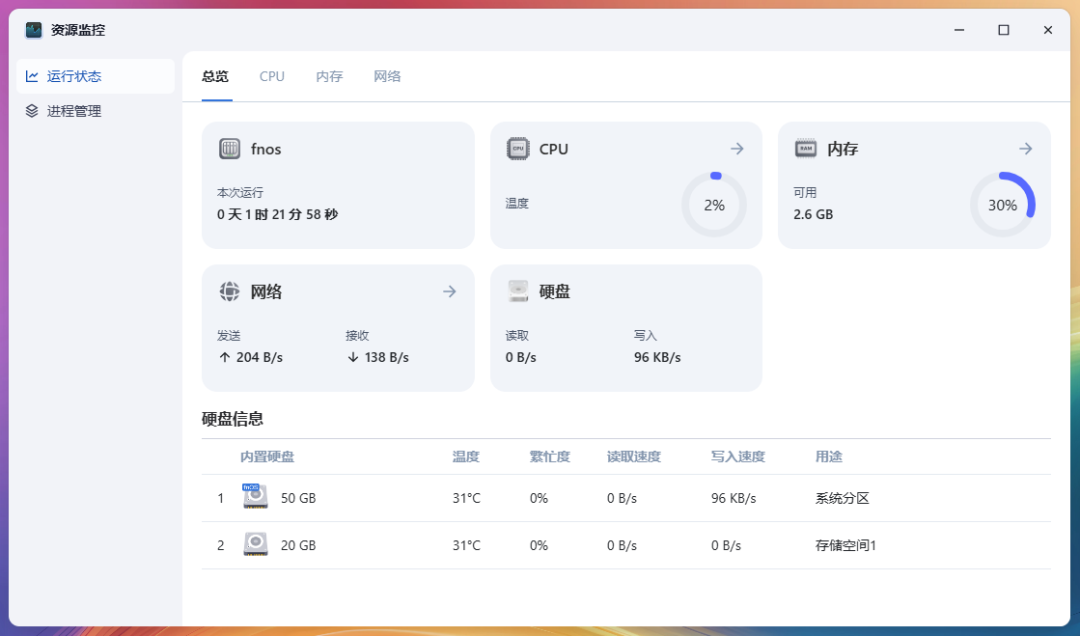Image resolution: width=1080 pixels, height=636 pixels.
Task: Click the 50 GB disk size text
Action: pos(298,498)
